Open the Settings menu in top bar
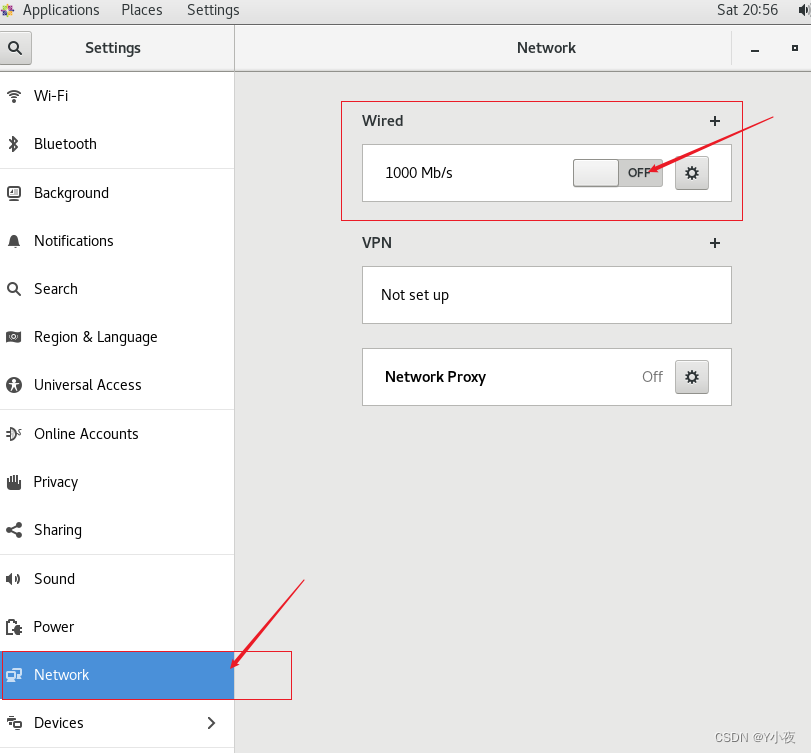This screenshot has height=753, width=811. 212,11
